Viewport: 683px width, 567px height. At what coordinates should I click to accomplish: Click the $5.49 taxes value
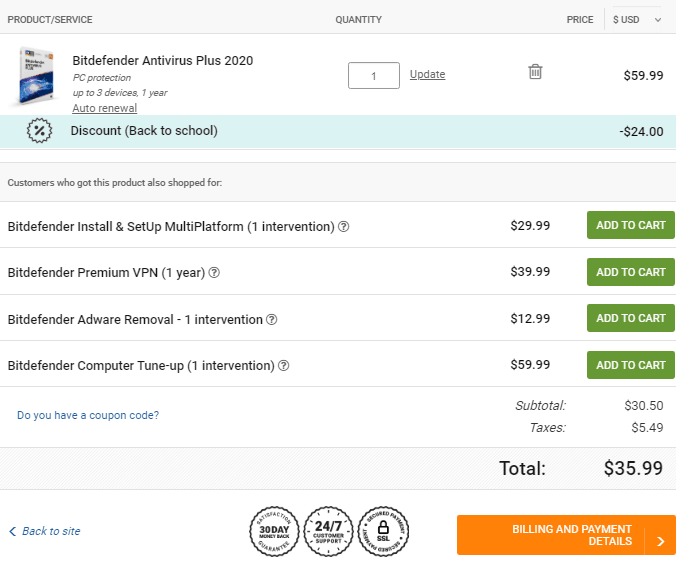[x=647, y=428]
